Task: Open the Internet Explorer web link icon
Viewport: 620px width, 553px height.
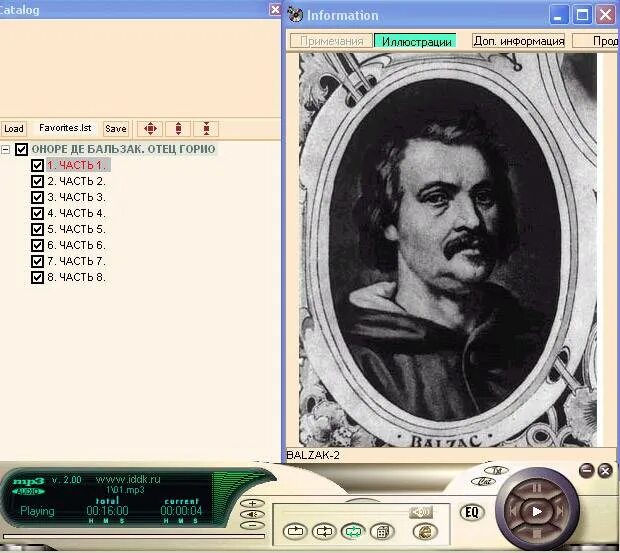Action: [x=425, y=531]
